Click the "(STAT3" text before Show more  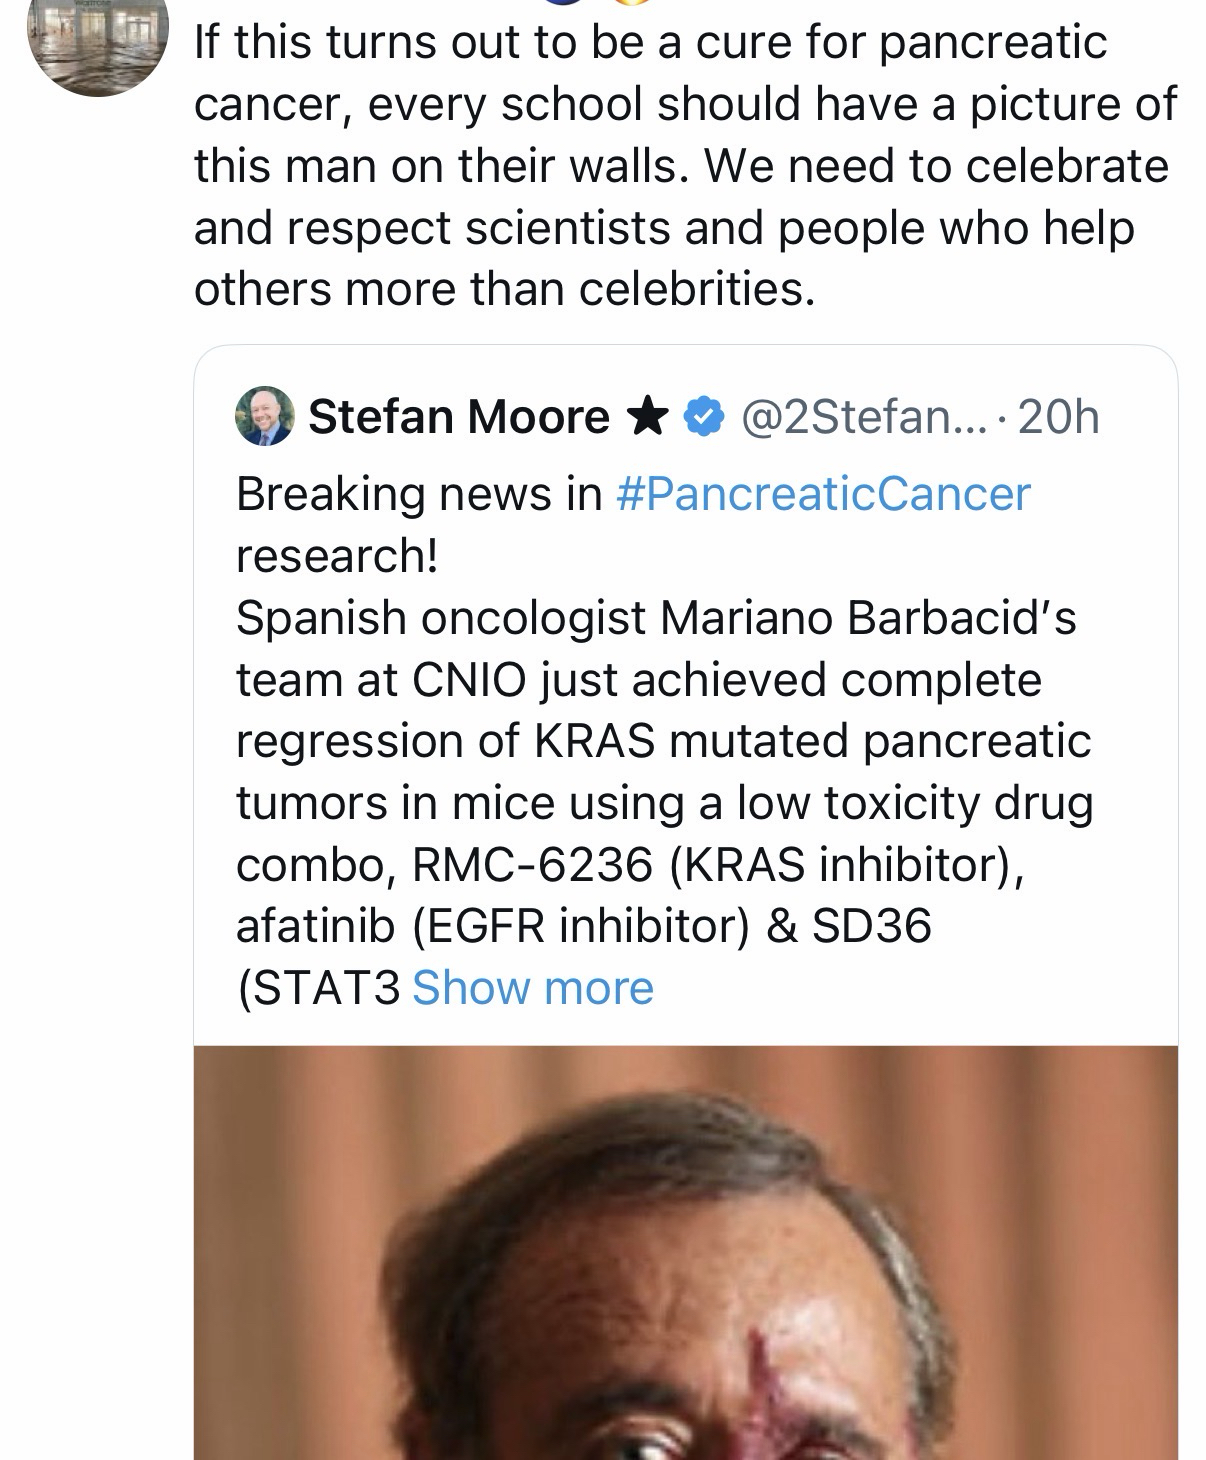[318, 988]
